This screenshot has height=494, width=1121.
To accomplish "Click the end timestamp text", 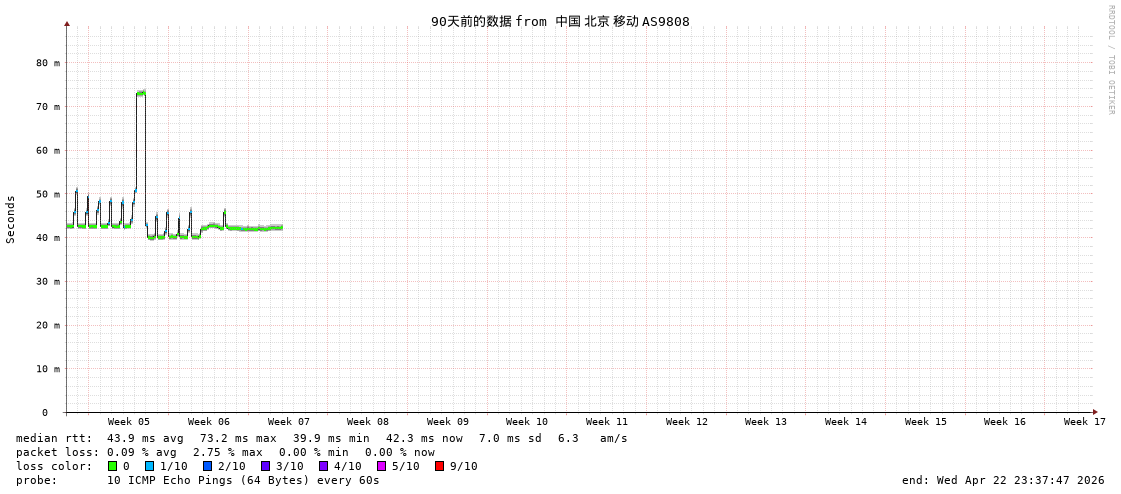I will 1003,480.
